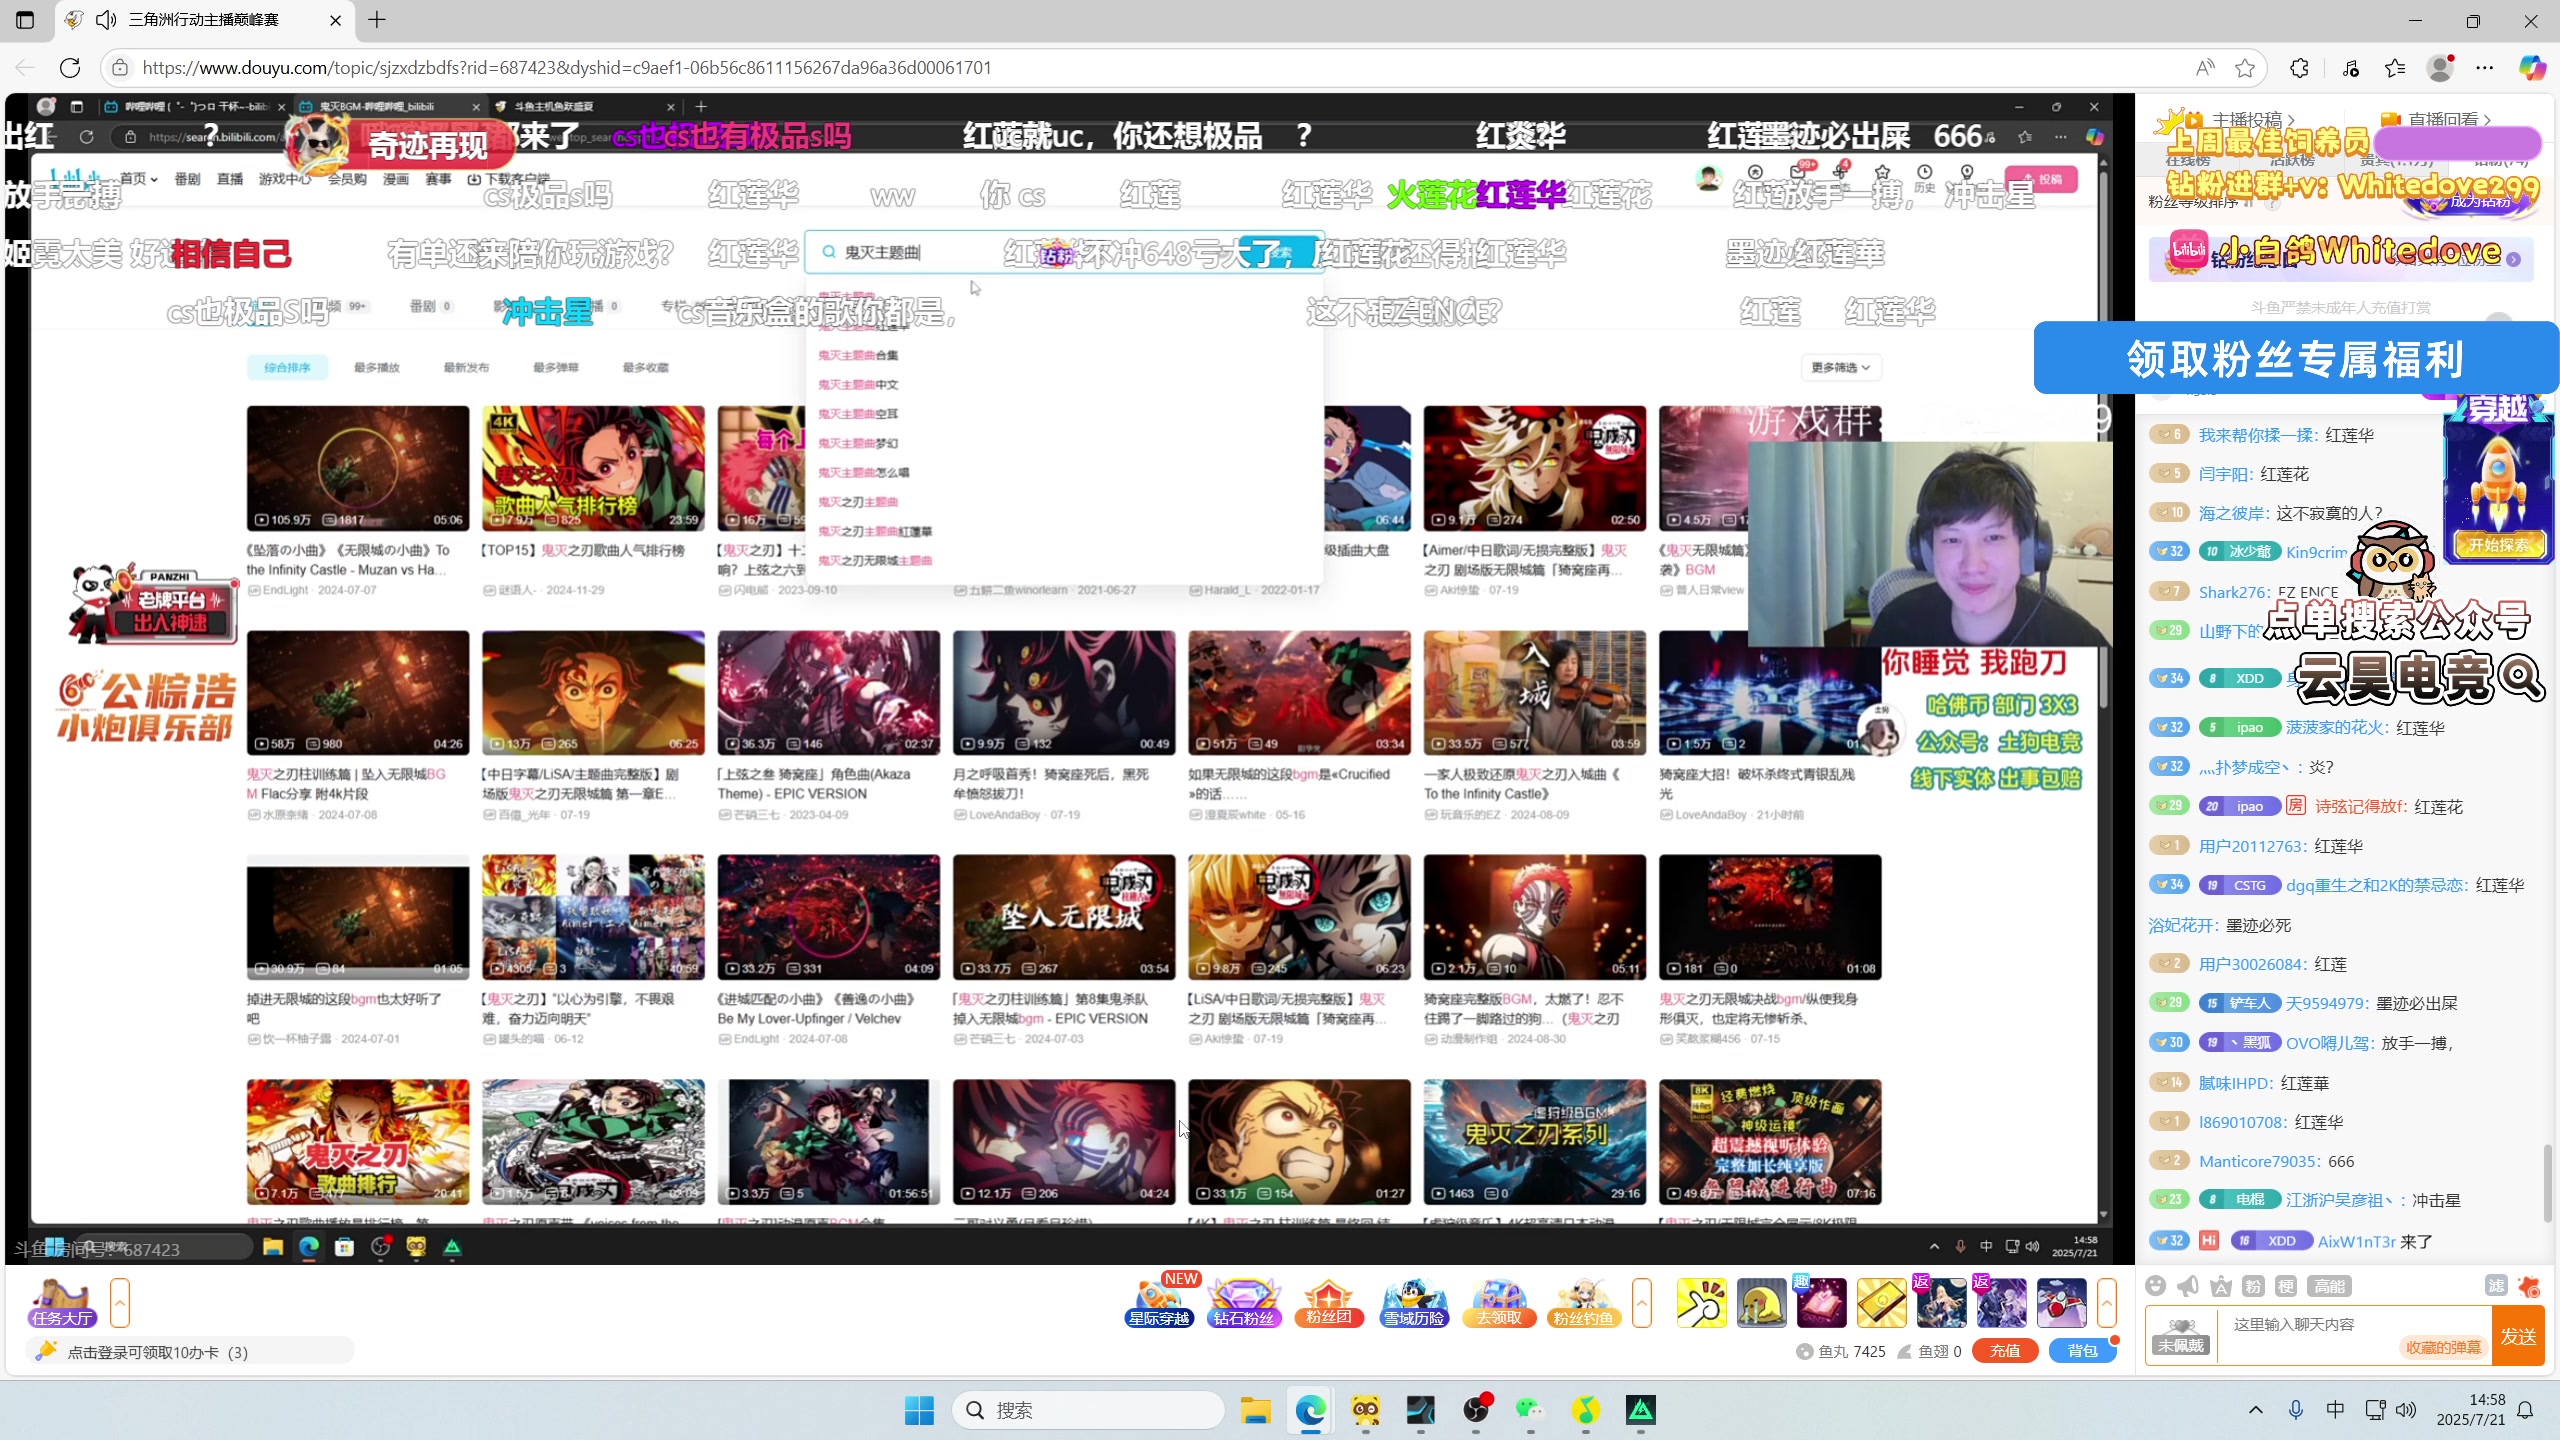
Task: Add this page to favorites star
Action: pos(2245,67)
